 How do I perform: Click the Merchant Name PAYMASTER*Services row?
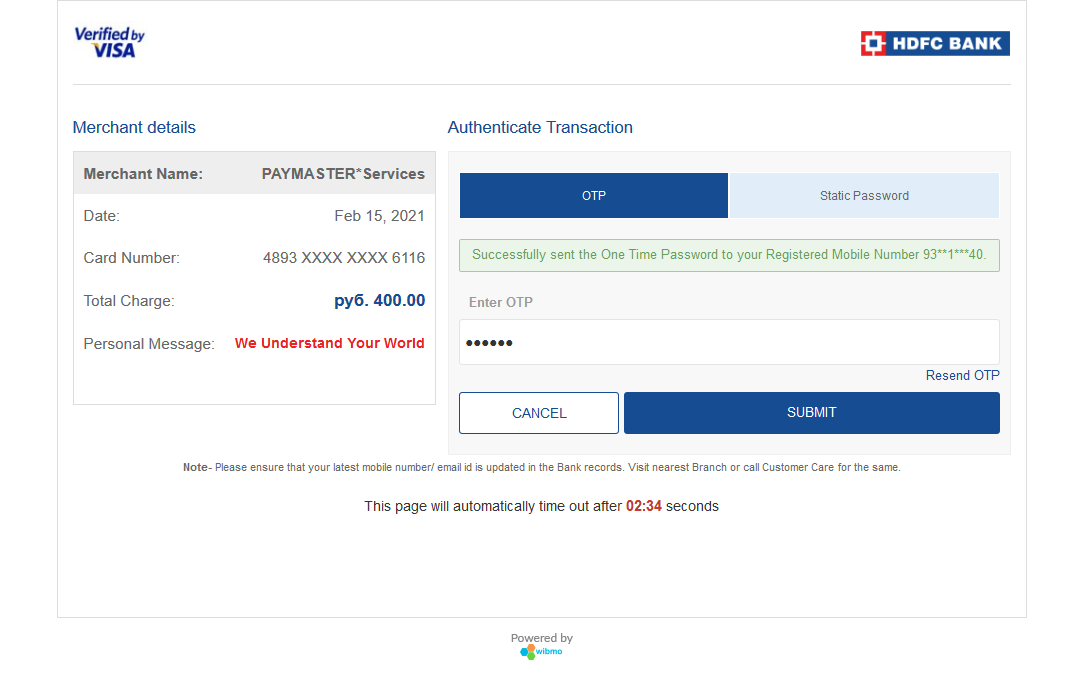coord(254,173)
